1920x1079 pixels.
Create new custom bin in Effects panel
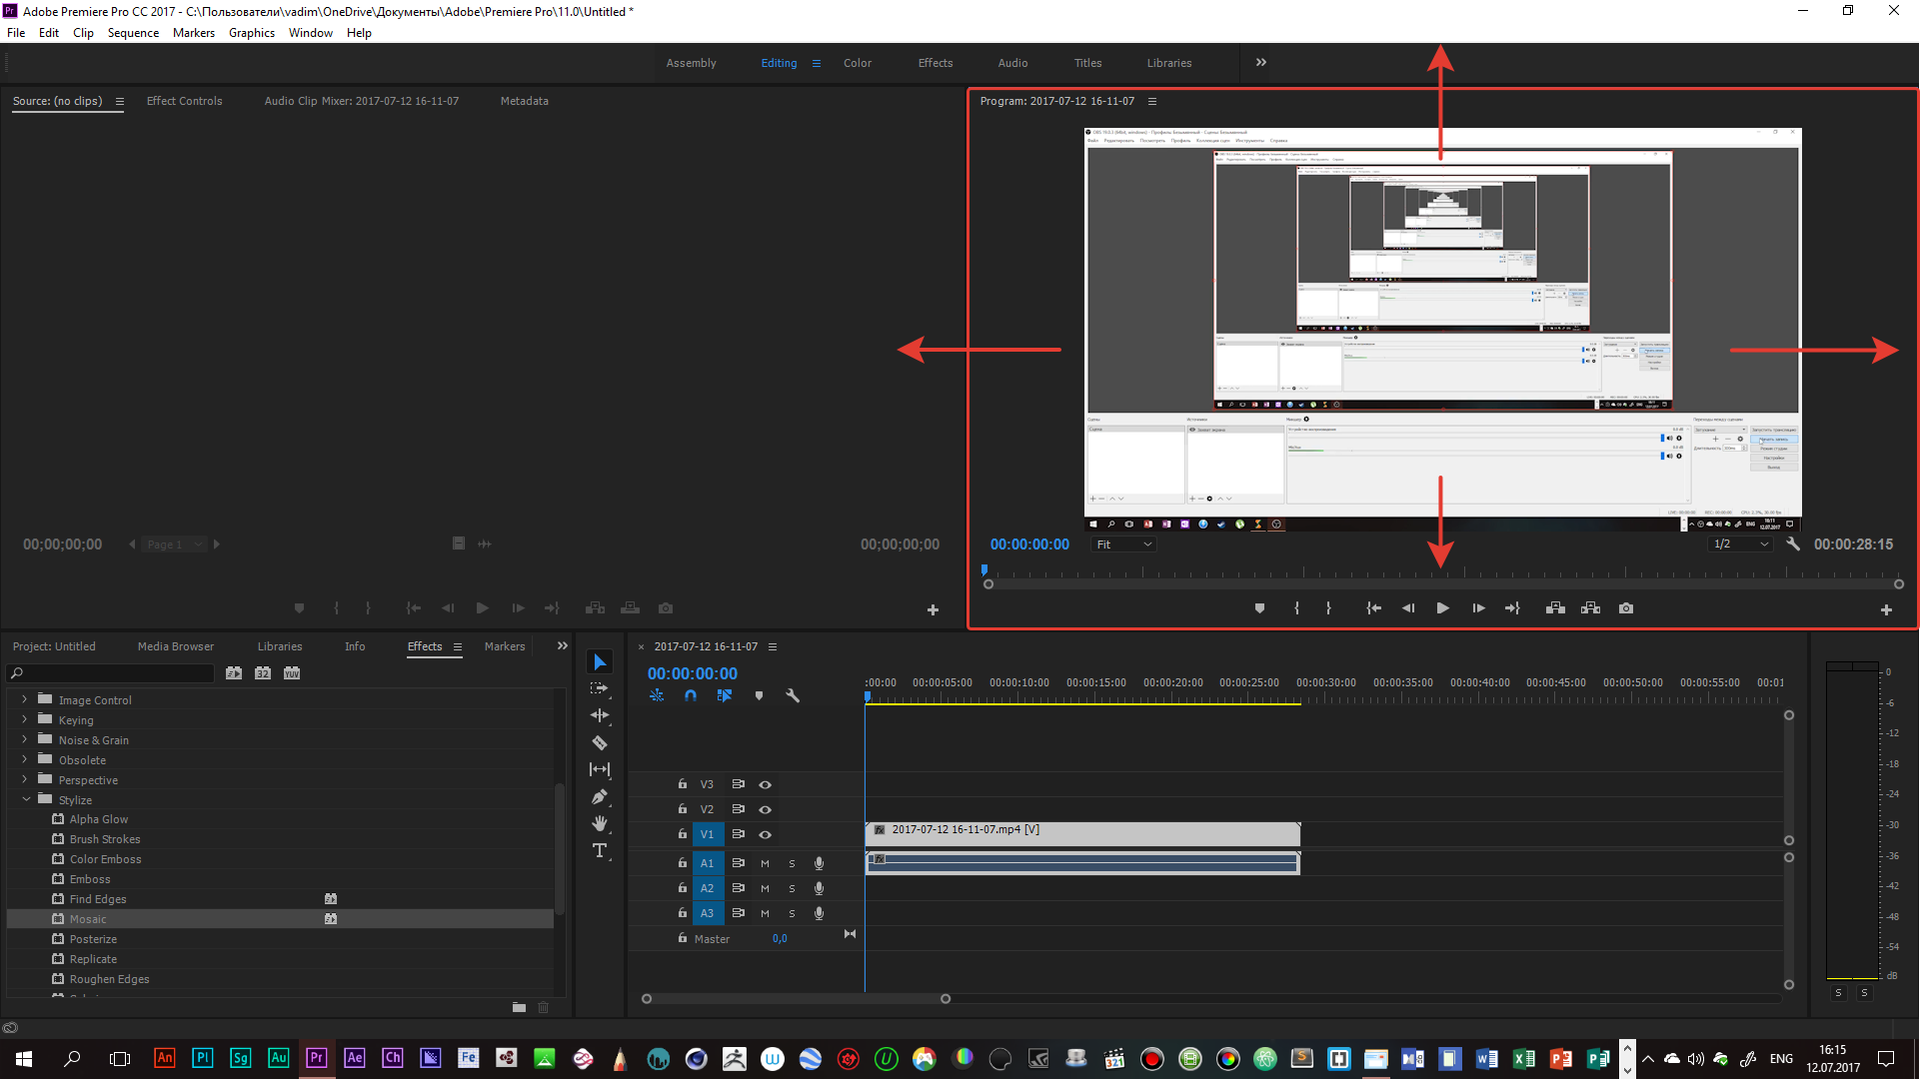(519, 1007)
